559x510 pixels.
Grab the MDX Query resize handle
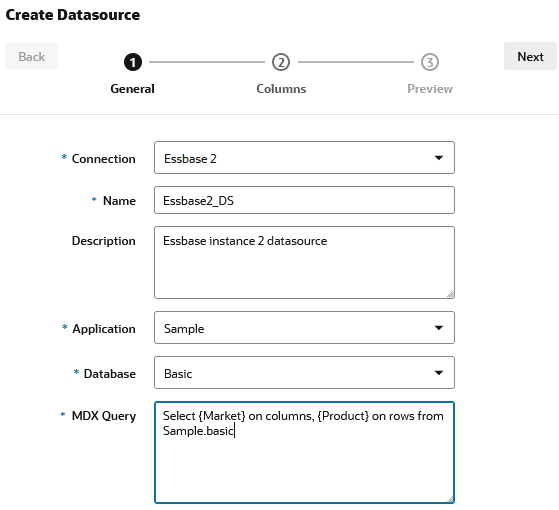pyautogui.click(x=450, y=499)
